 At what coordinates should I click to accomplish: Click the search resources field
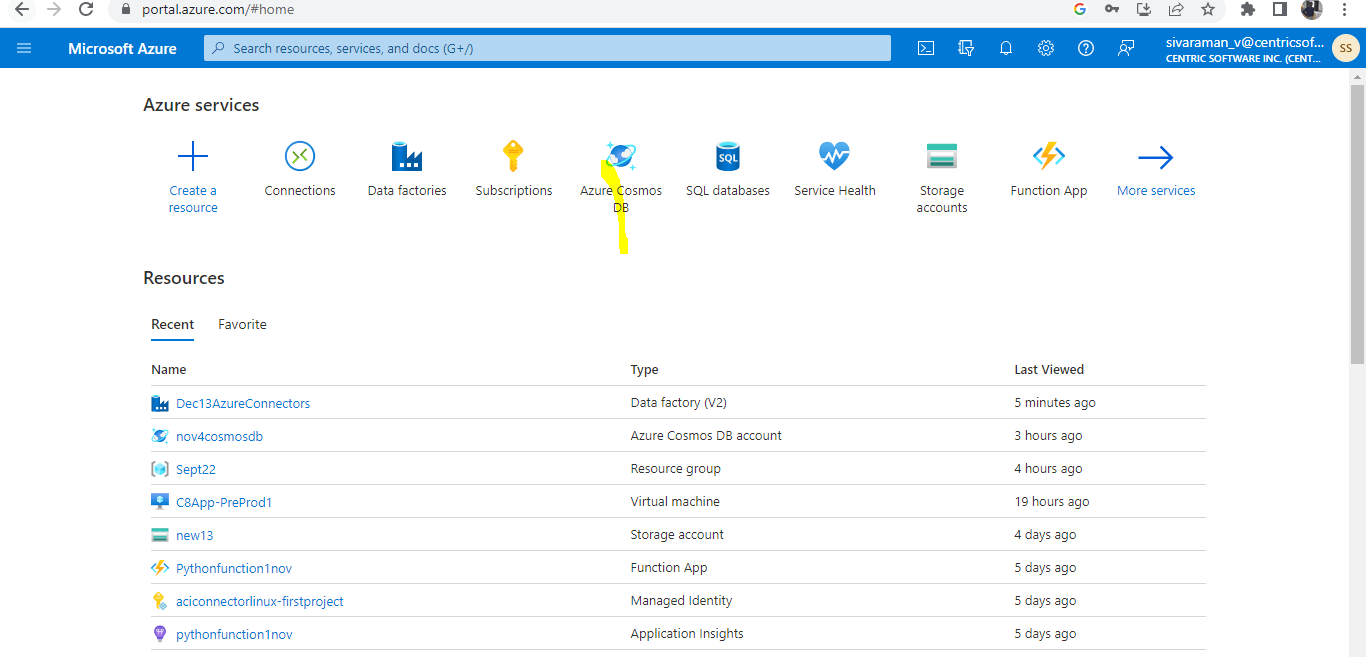[x=546, y=47]
